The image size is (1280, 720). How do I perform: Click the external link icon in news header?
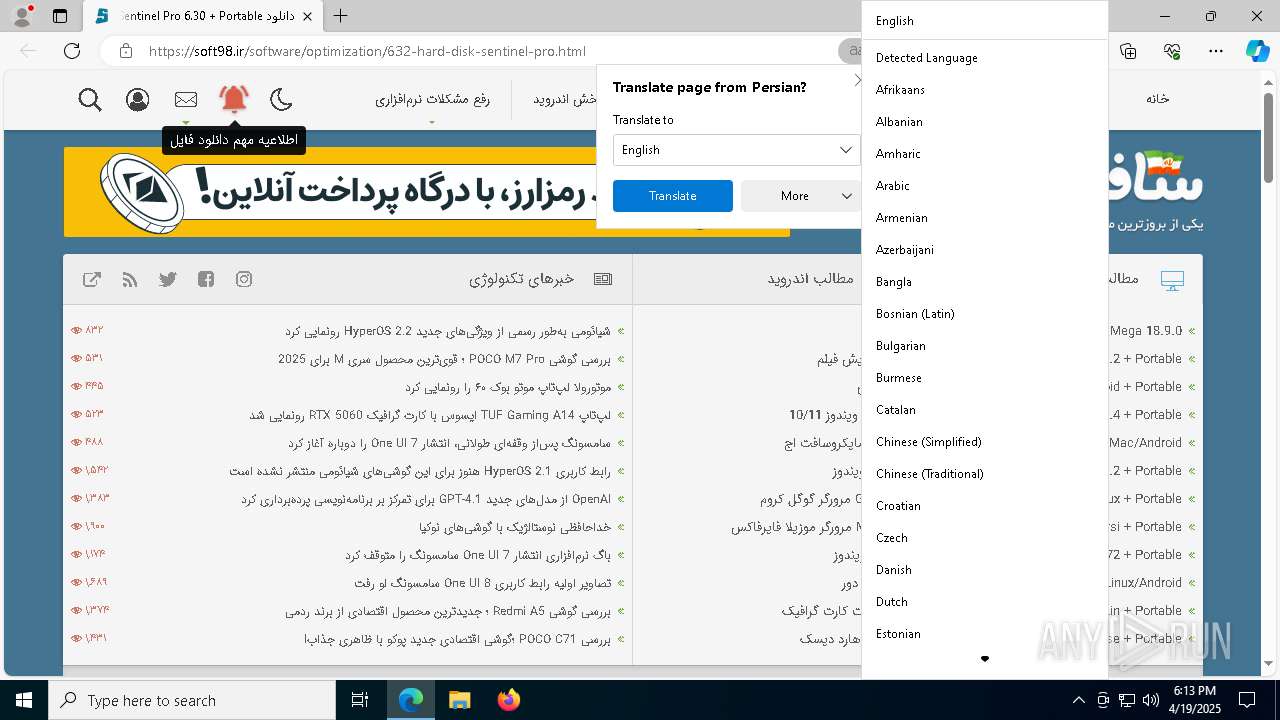click(92, 279)
